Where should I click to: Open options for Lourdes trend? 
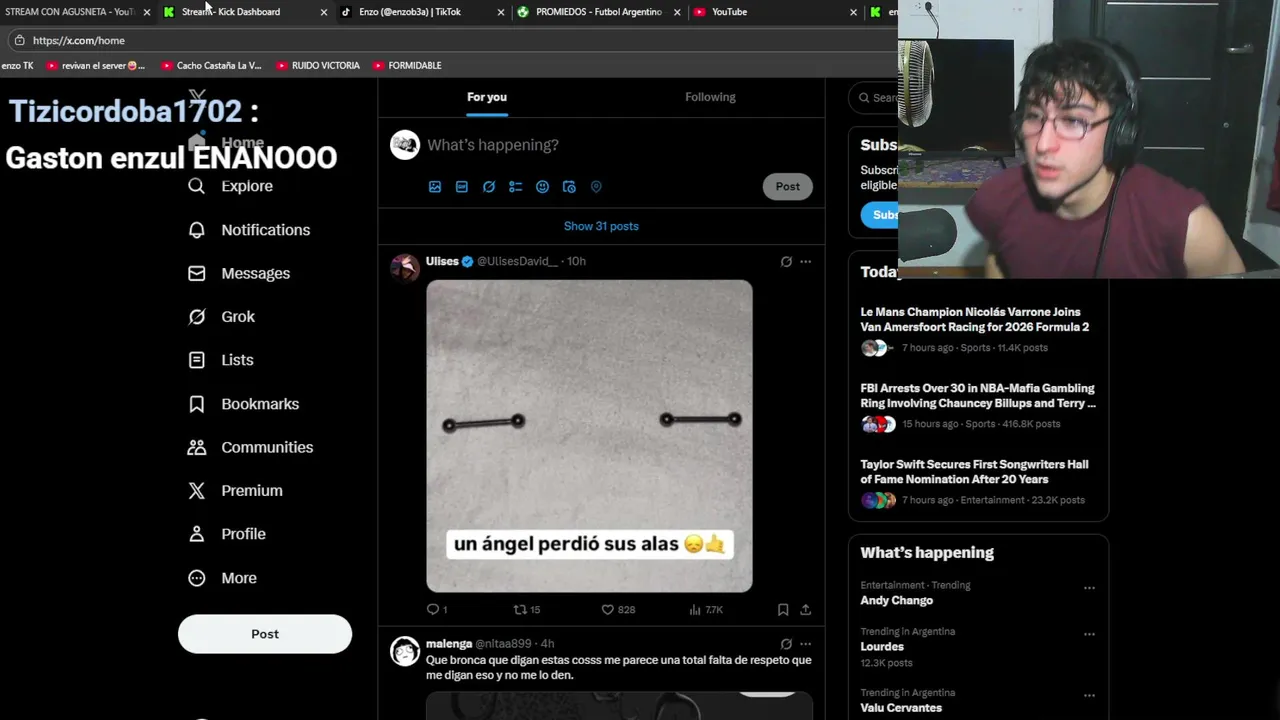[1089, 634]
